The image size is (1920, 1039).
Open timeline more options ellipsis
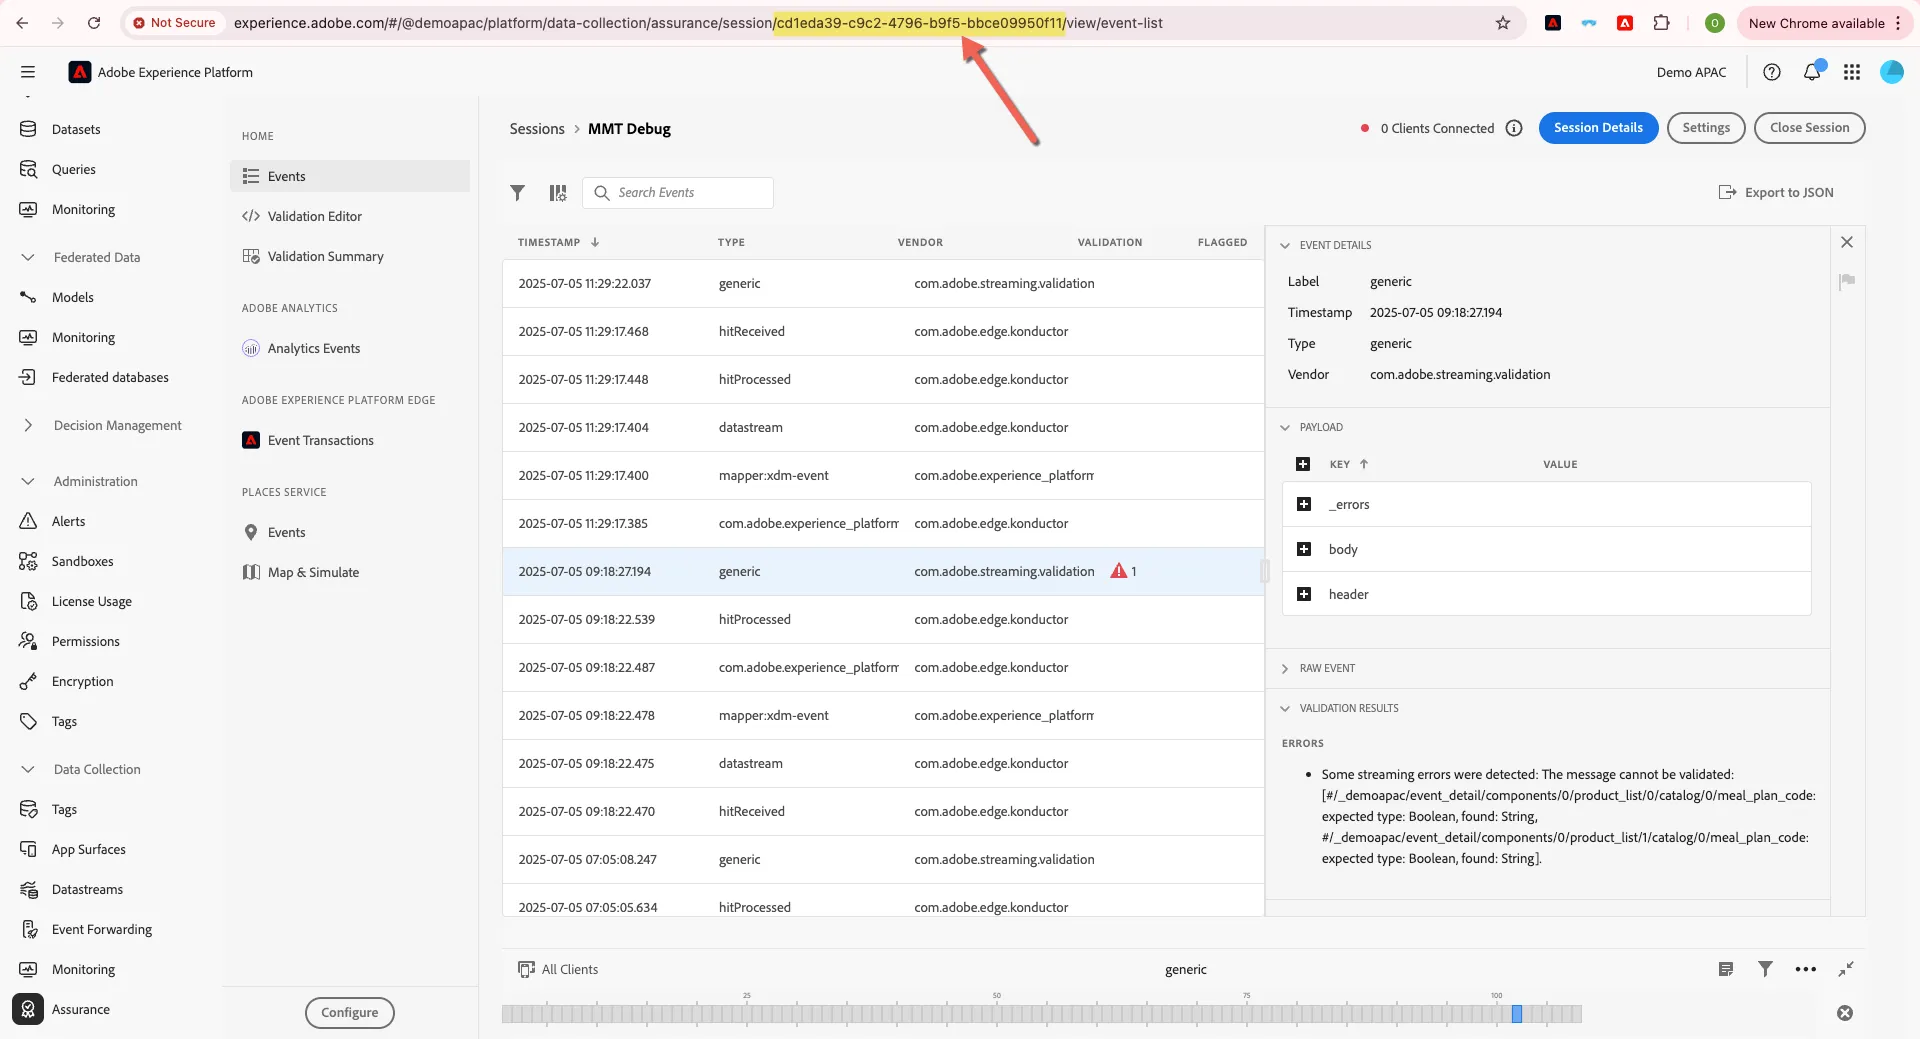point(1806,969)
